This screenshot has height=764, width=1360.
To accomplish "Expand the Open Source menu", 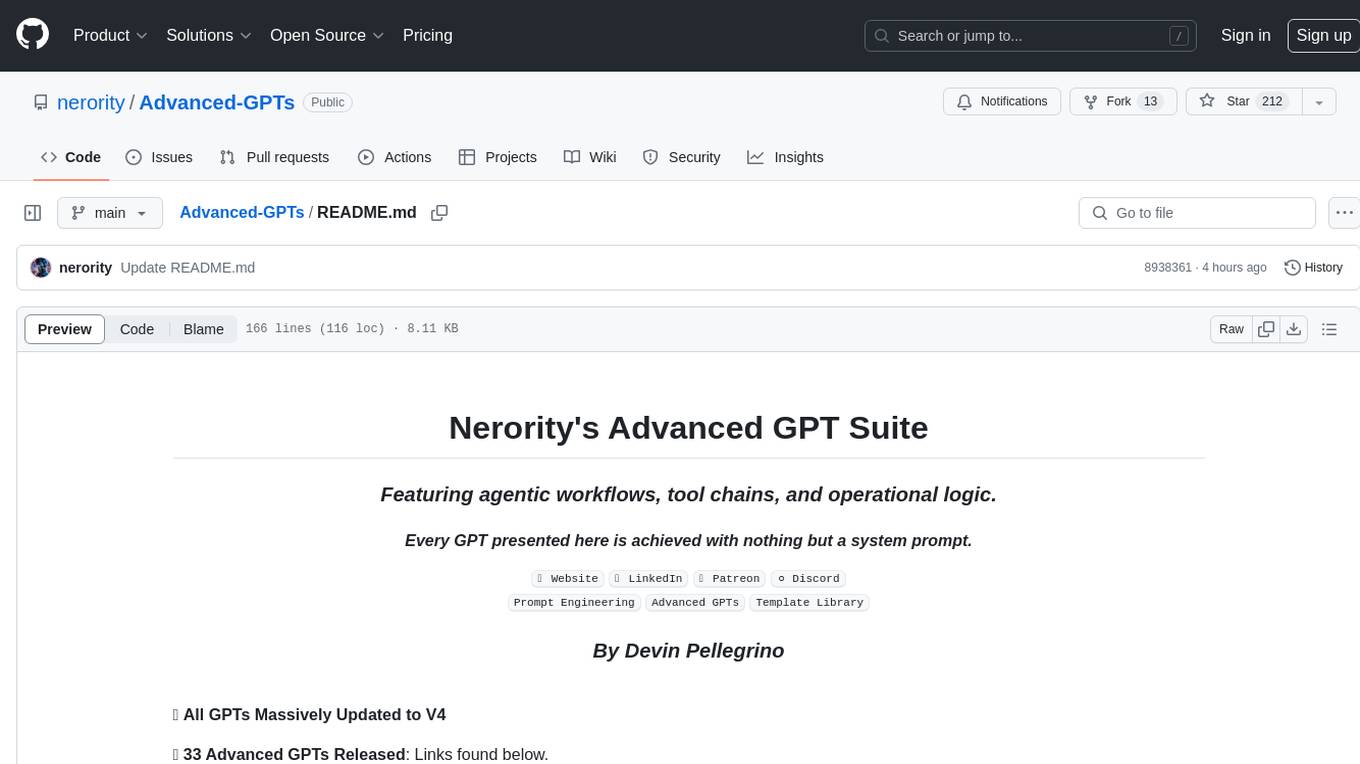I will 327,35.
